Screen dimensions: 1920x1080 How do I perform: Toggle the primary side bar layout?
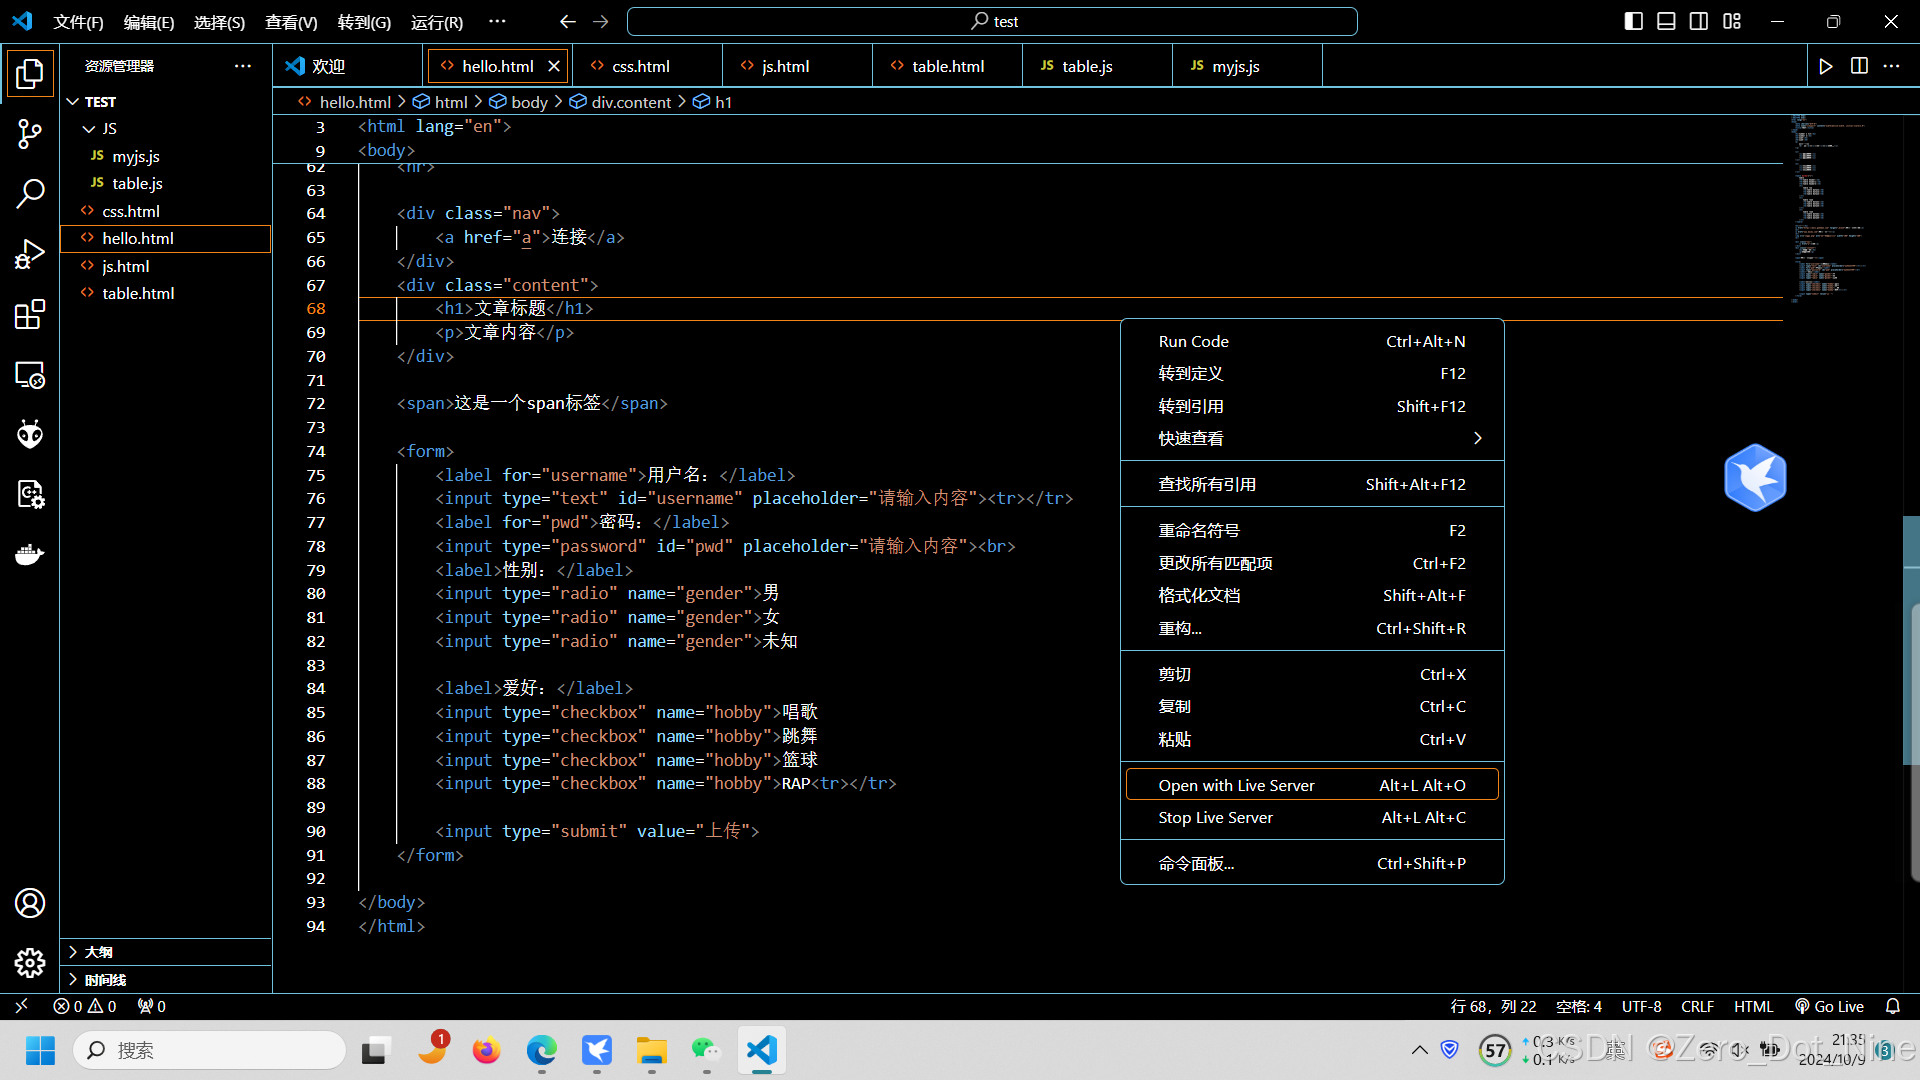coord(1633,21)
